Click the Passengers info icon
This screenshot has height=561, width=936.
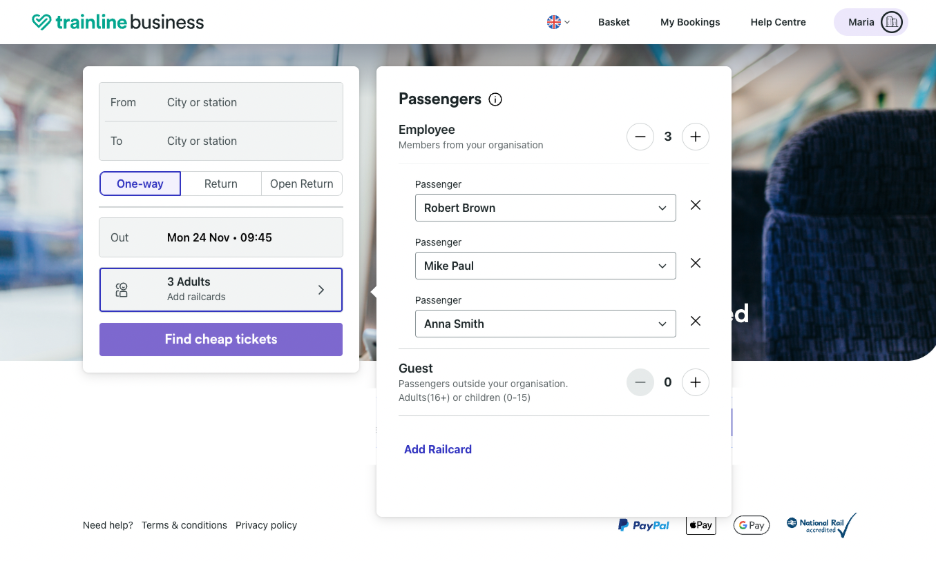click(x=495, y=99)
